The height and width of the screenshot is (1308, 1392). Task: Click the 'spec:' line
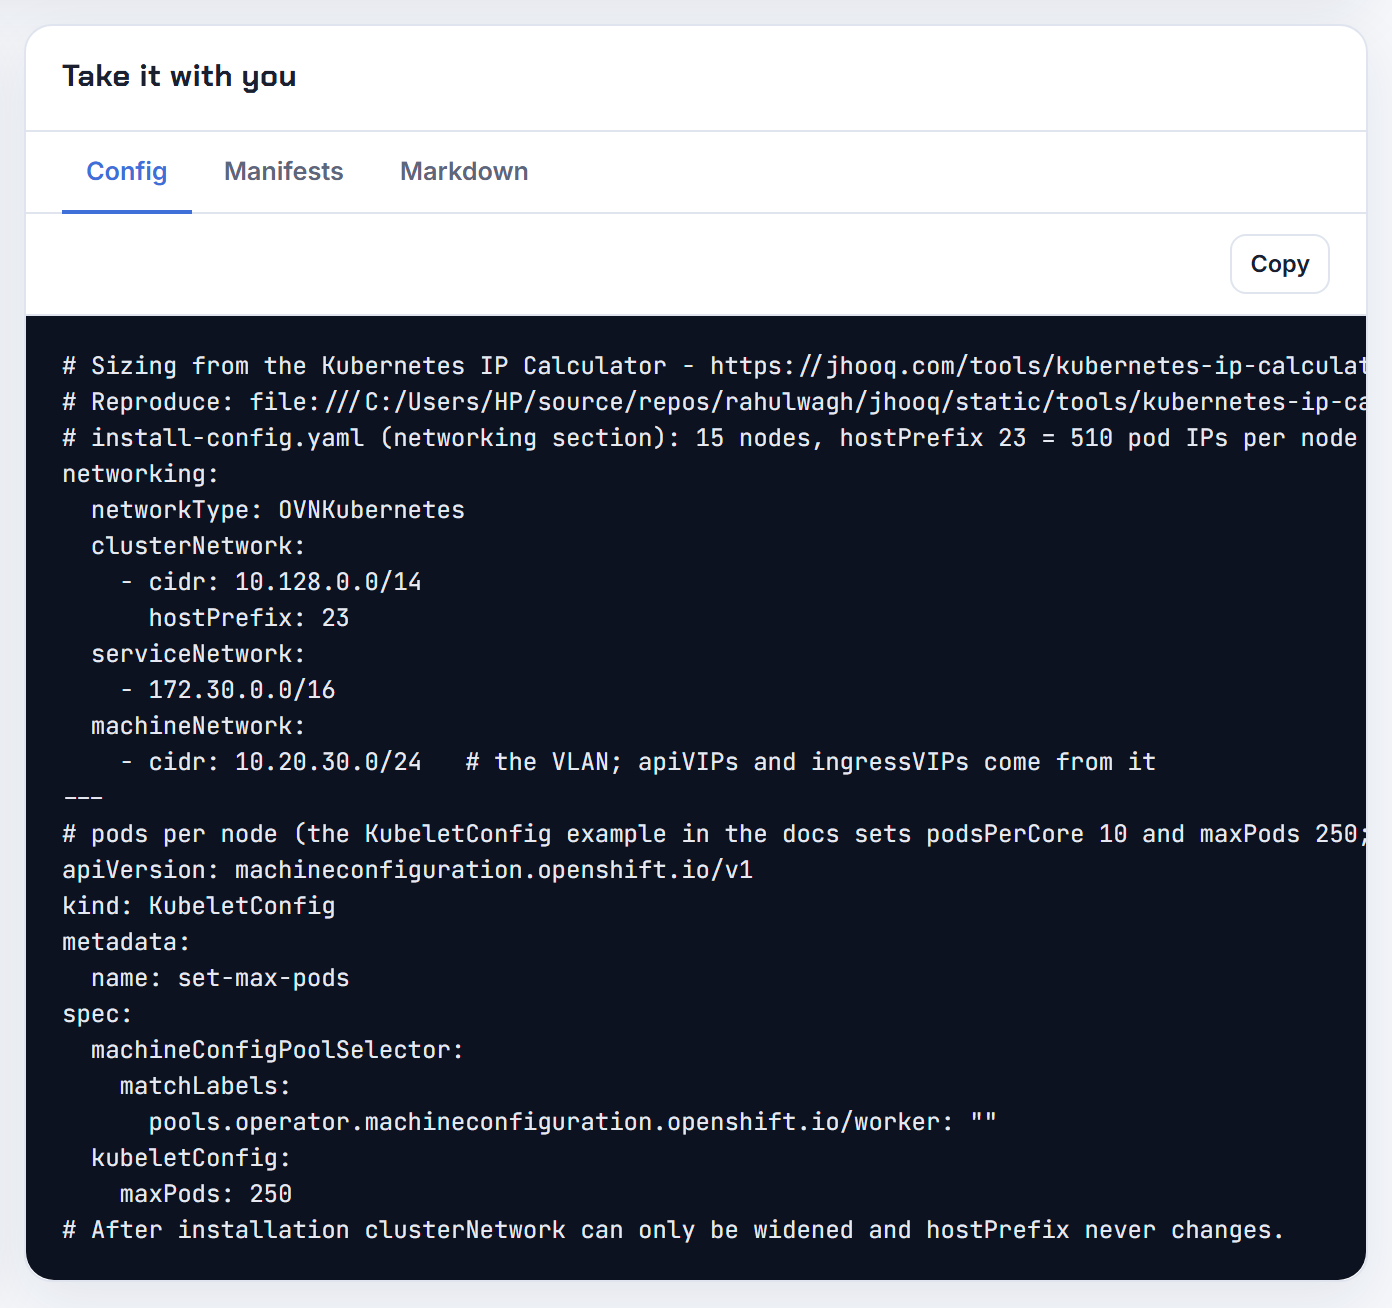pyautogui.click(x=97, y=1014)
